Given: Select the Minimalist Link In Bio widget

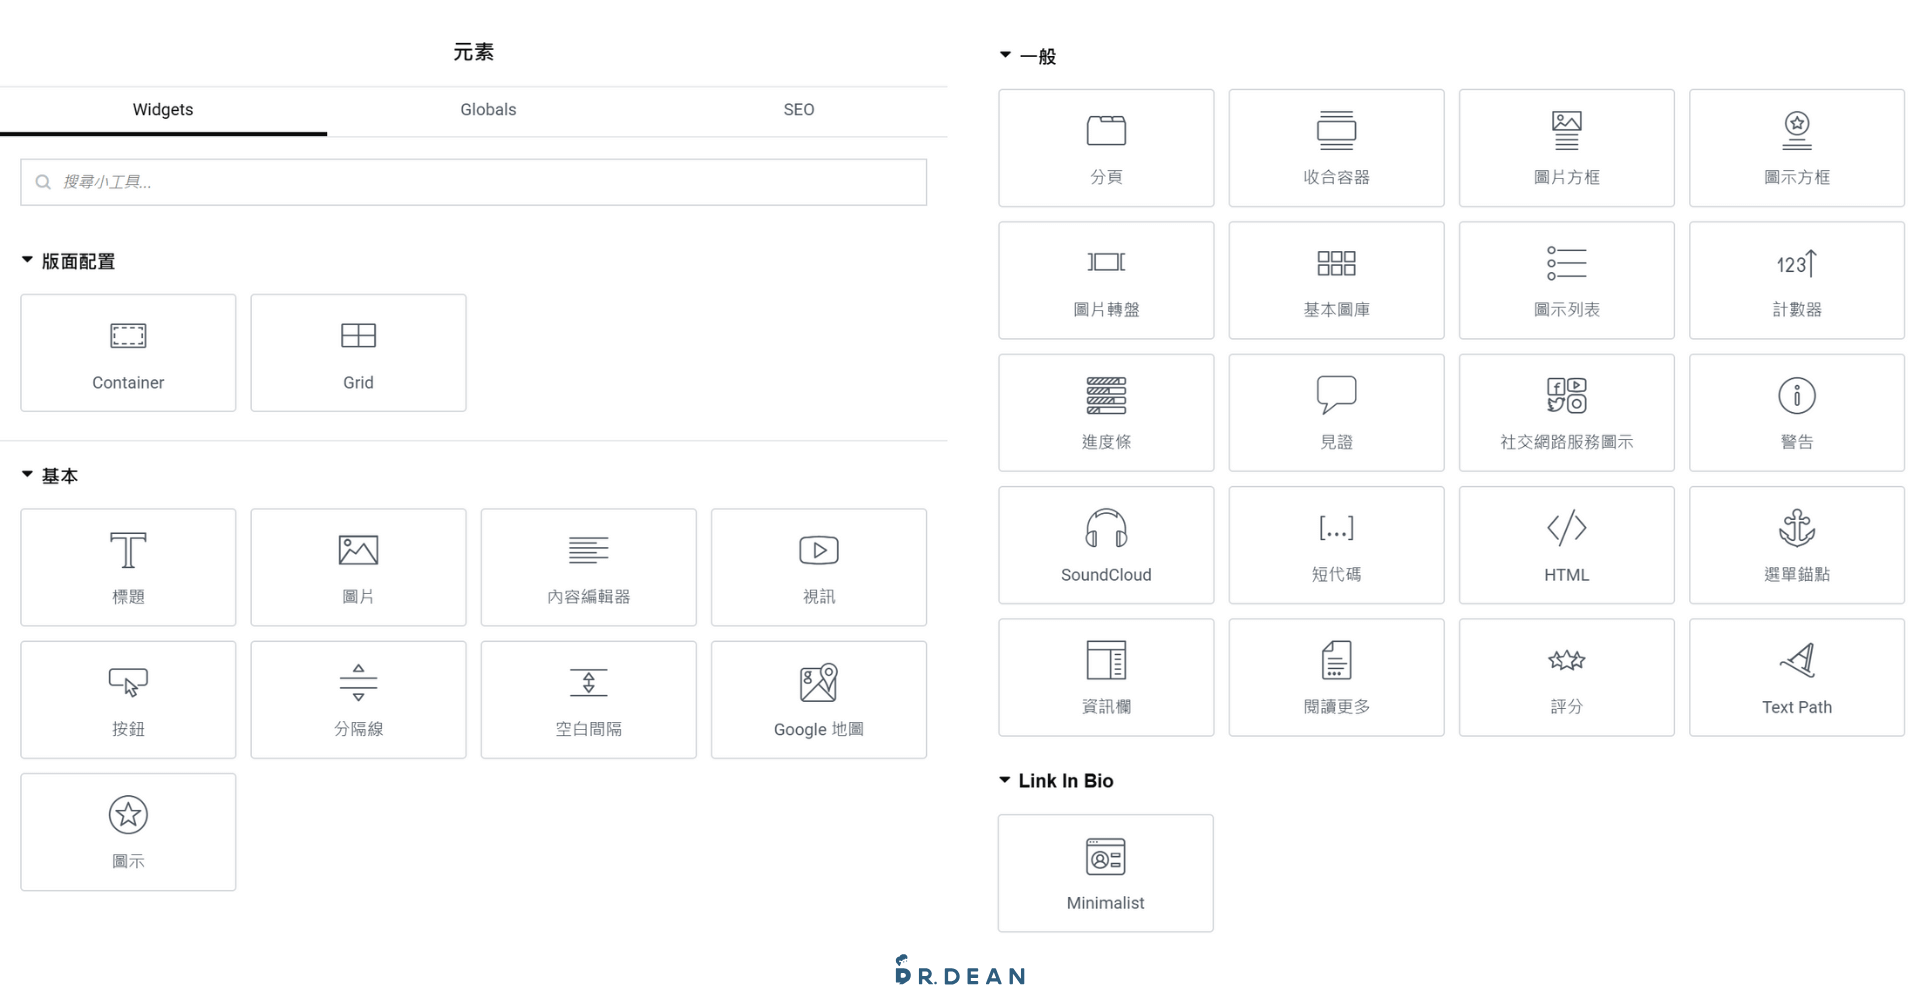Looking at the screenshot, I should 1105,872.
